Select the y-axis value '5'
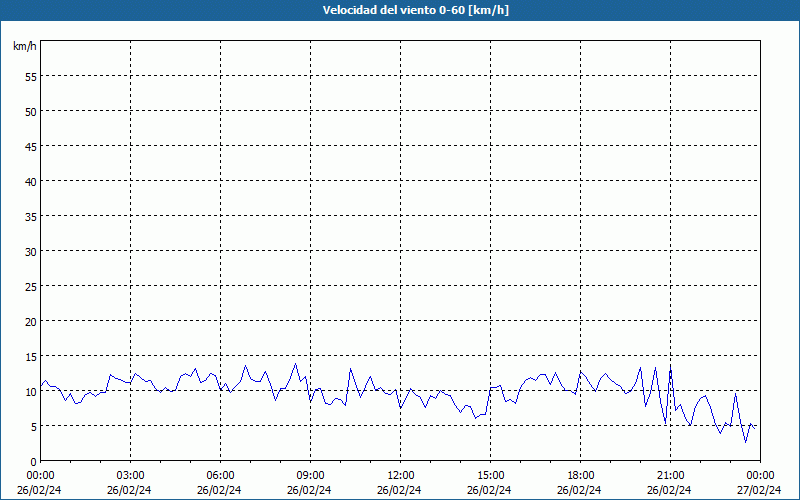Screen dimensions: 800x500 tap(34, 427)
